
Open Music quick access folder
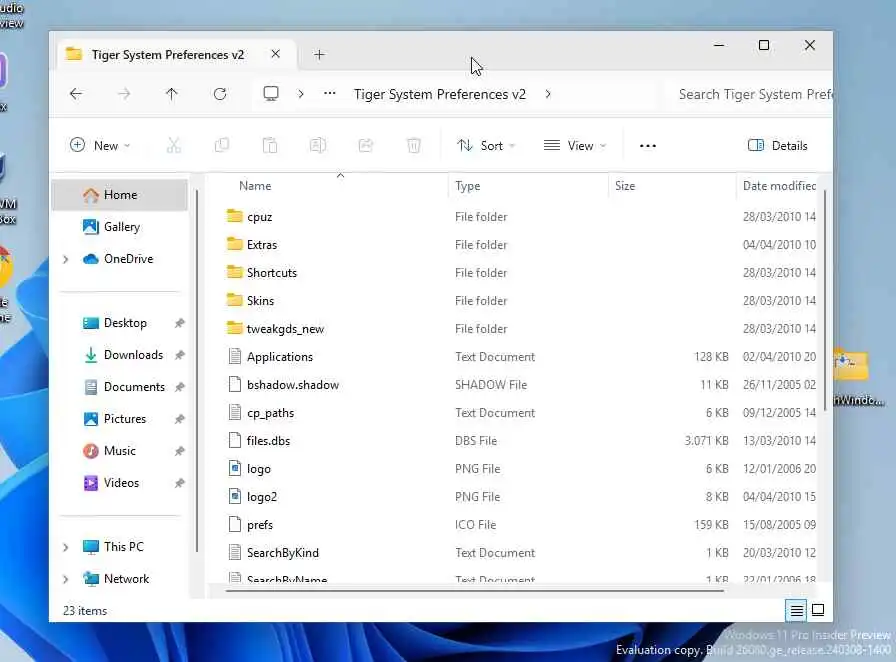[119, 450]
